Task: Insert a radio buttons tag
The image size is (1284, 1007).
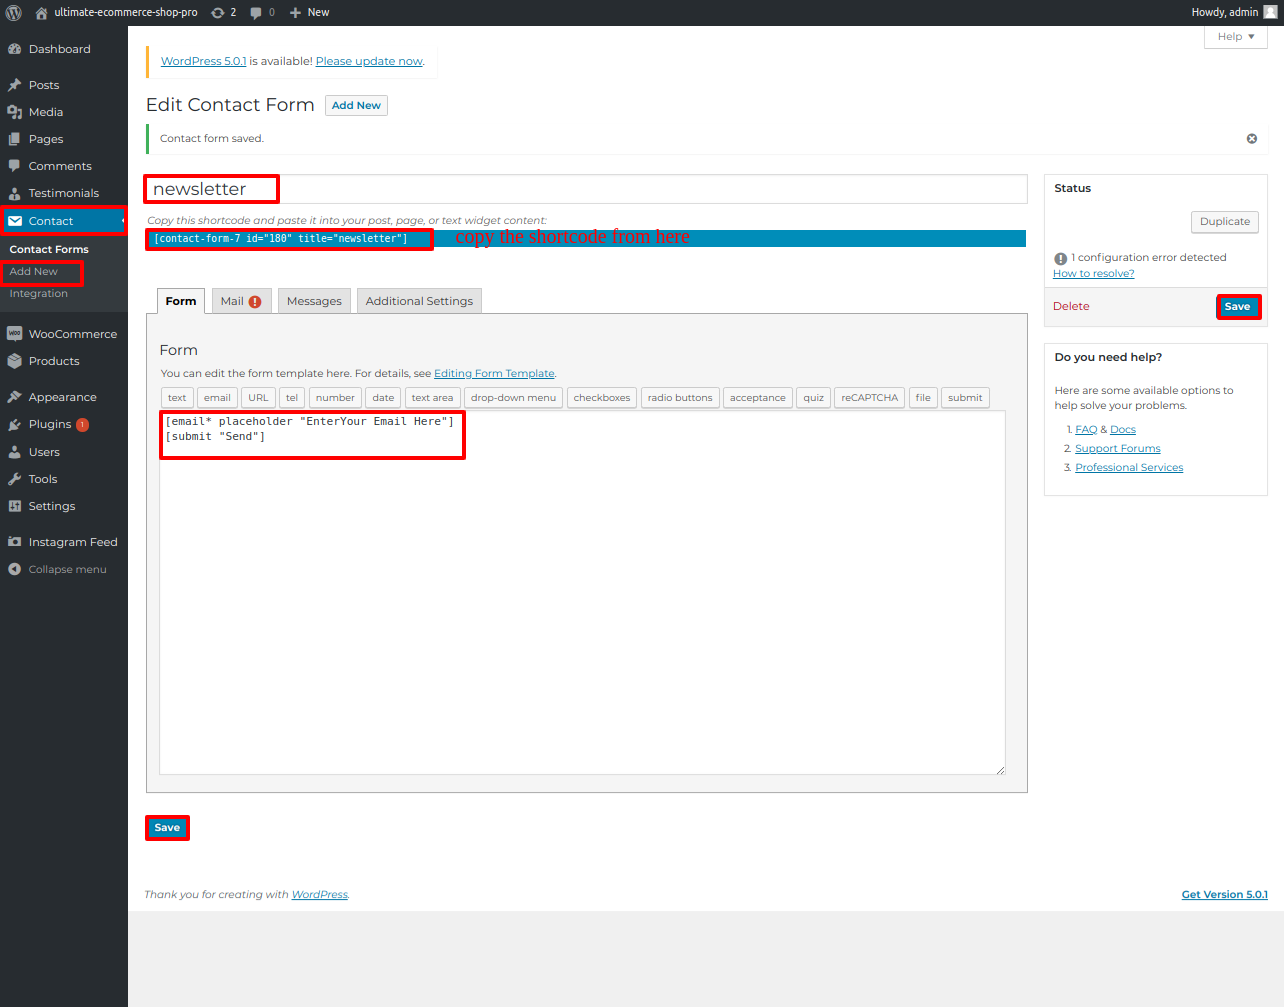Action: point(680,398)
